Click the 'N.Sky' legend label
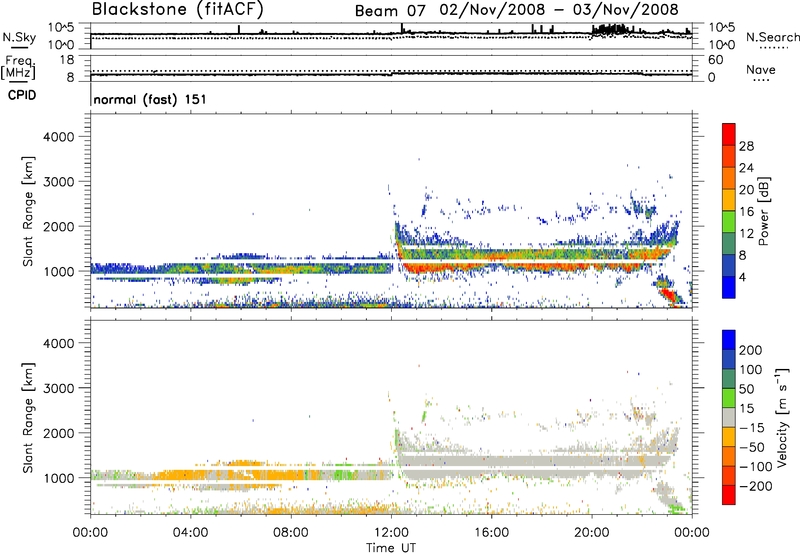The width and height of the screenshot is (800, 554). pyautogui.click(x=19, y=37)
